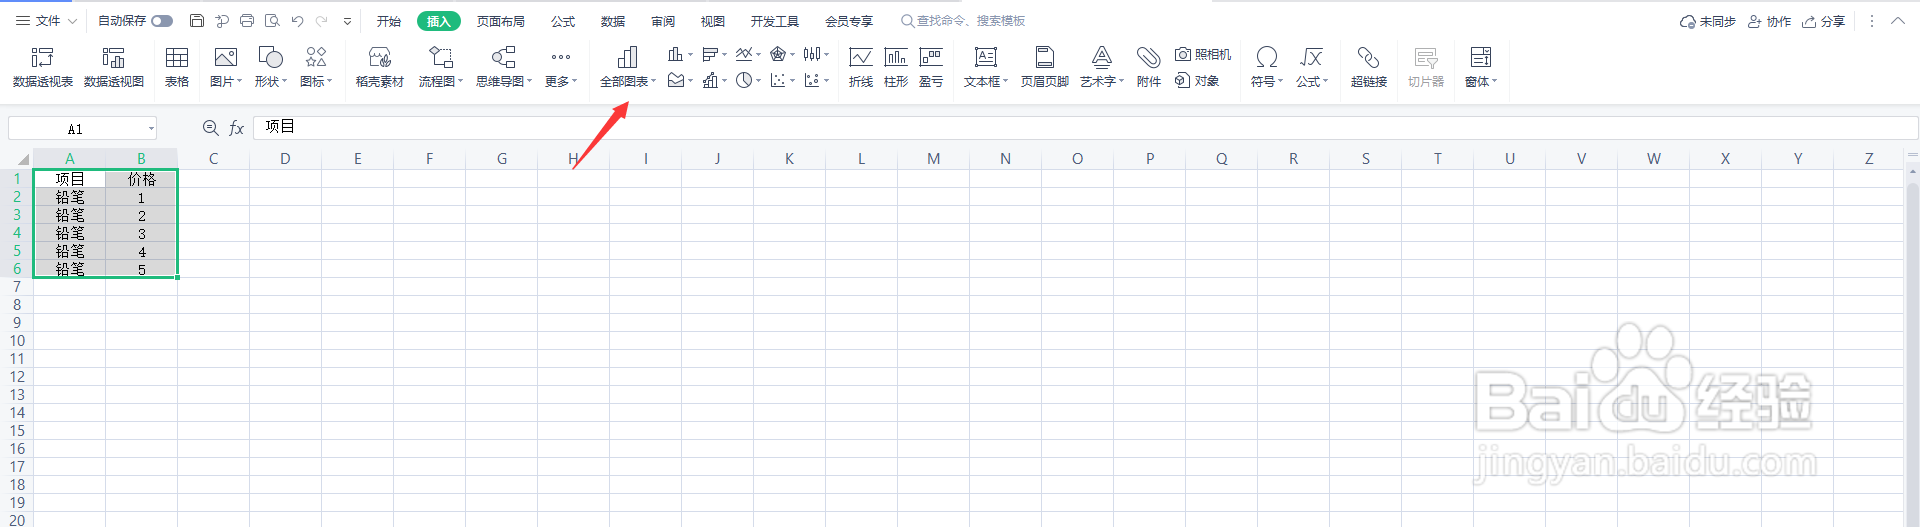Open print preview icon

coord(272,21)
